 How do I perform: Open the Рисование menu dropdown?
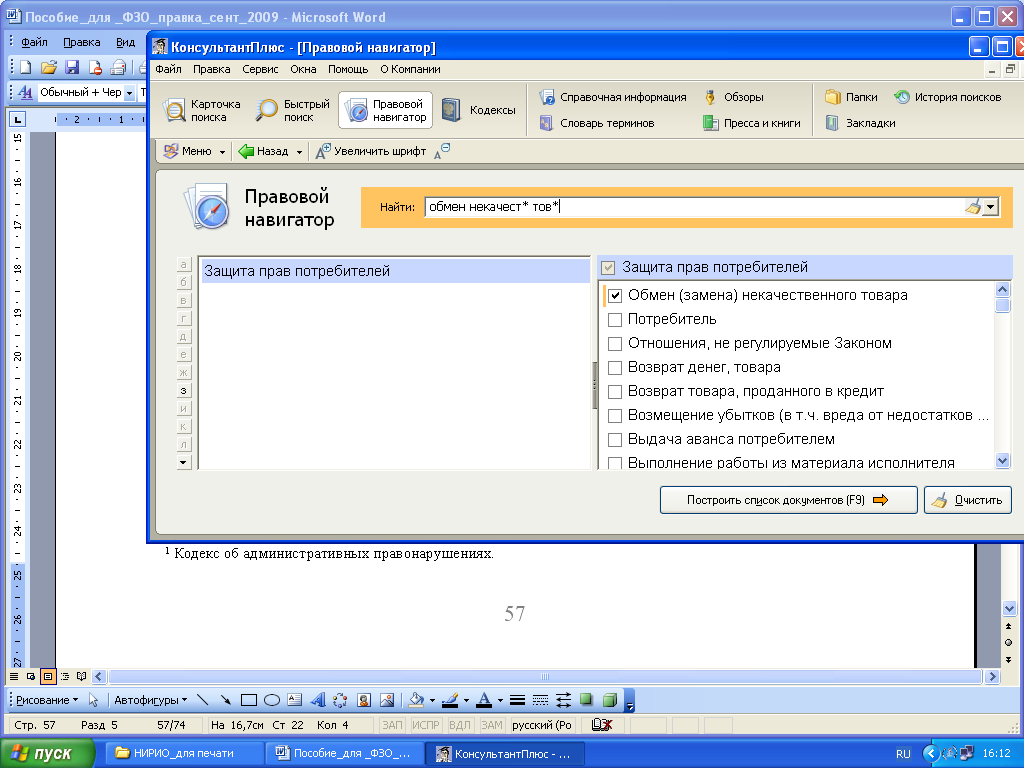click(47, 700)
